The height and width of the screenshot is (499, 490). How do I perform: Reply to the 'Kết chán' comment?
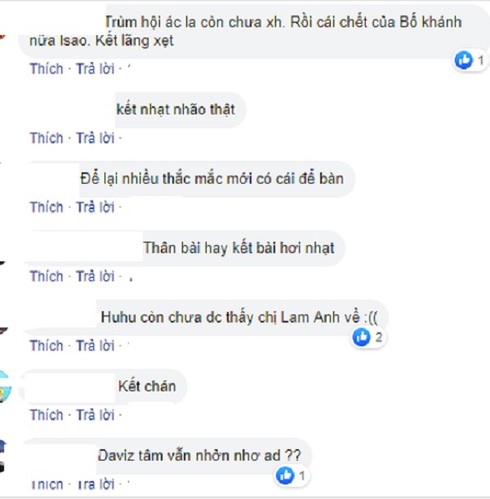point(95,415)
